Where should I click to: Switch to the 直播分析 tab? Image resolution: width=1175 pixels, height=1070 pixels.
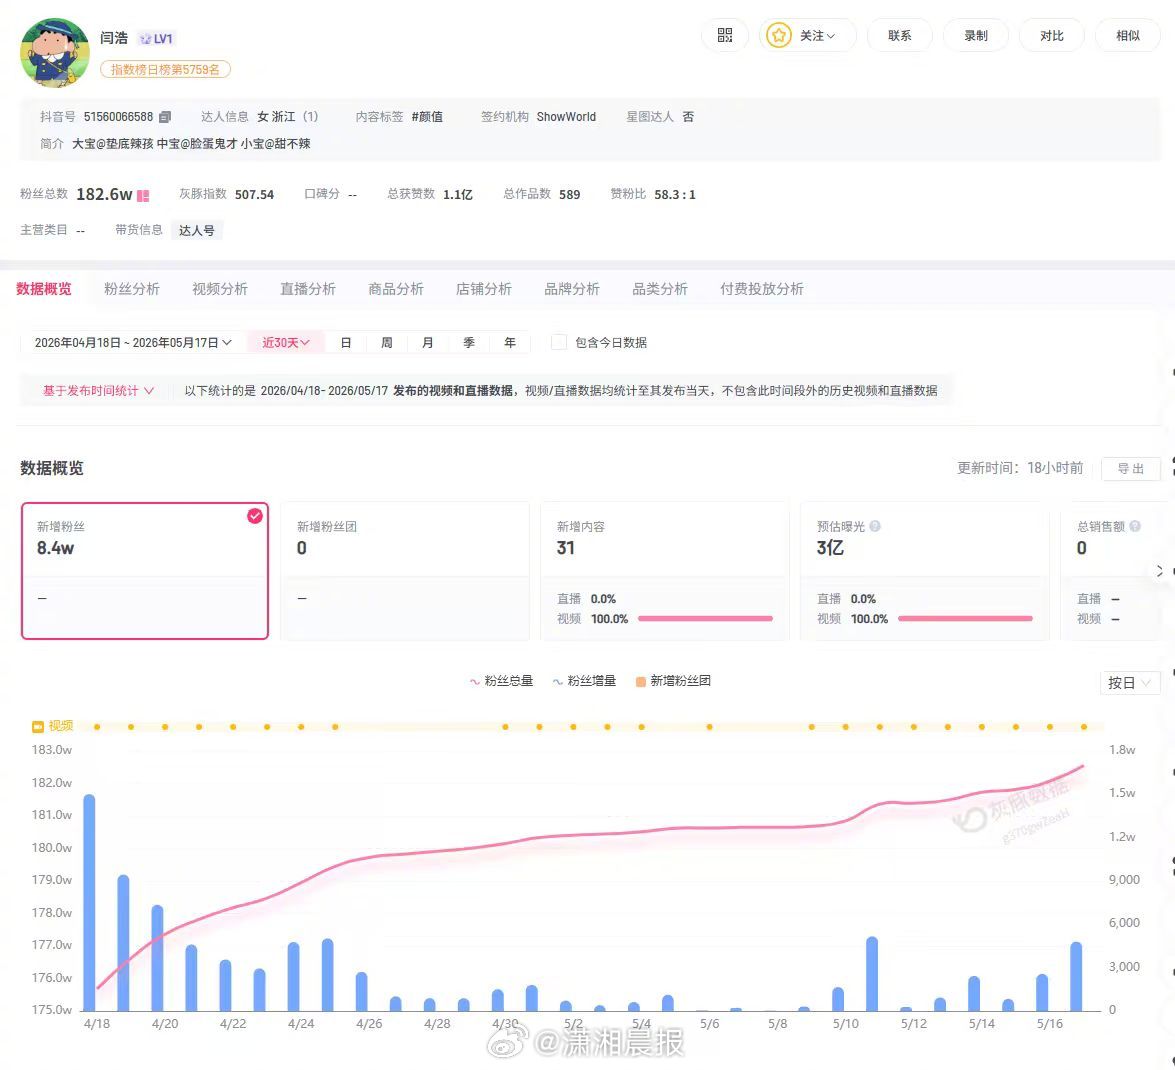pos(307,289)
